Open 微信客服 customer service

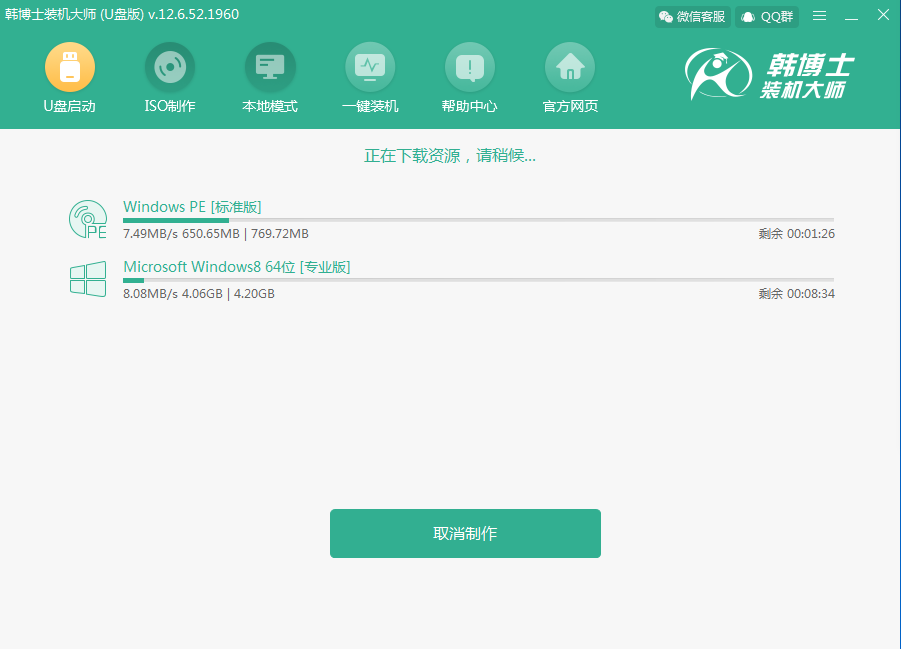pyautogui.click(x=692, y=16)
